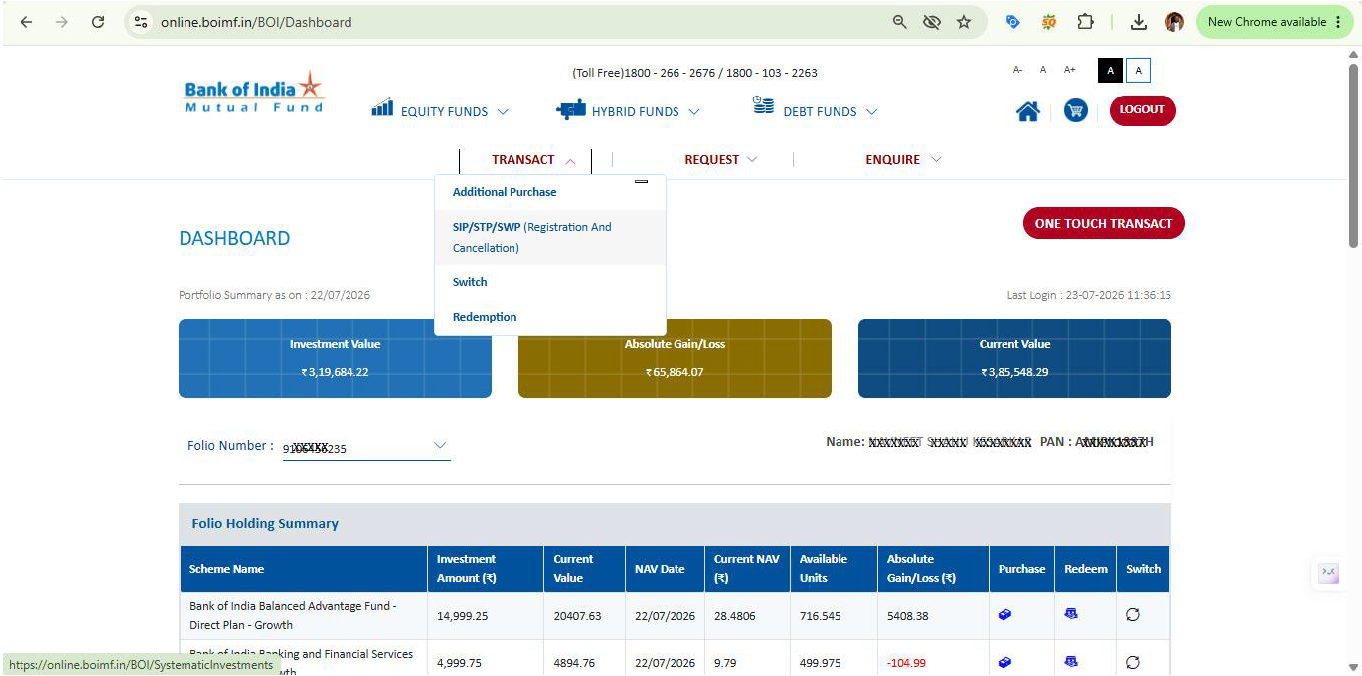The width and height of the screenshot is (1362, 676).
Task: Click the Current Value card
Action: pos(1014,358)
